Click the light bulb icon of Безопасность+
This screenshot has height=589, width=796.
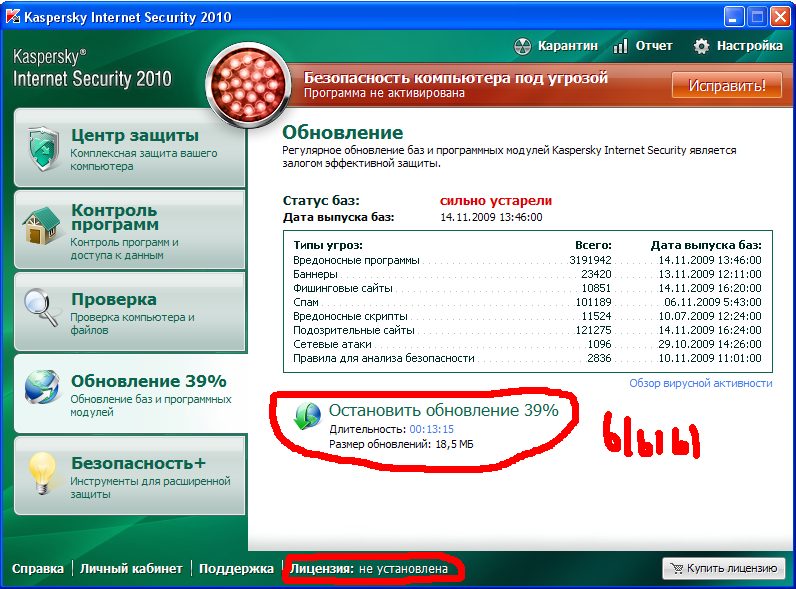pos(42,473)
